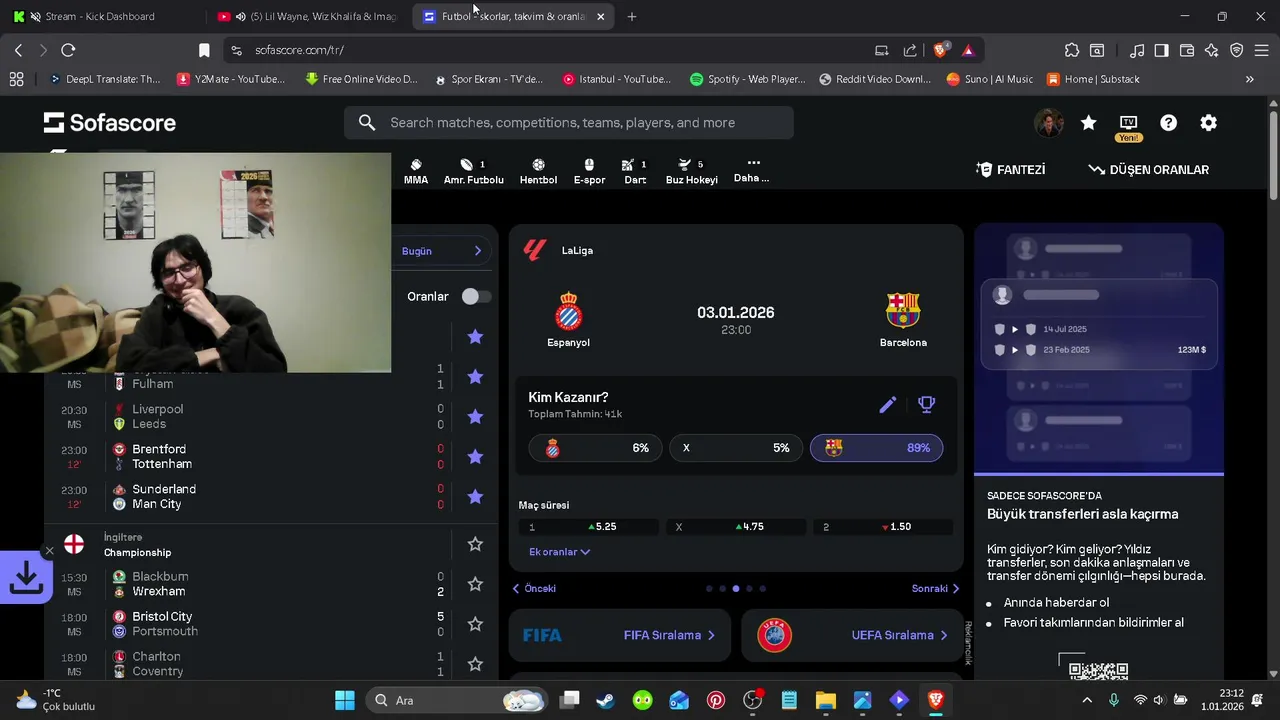Show hidden bookmarks with double chevron
Viewport: 1280px width, 720px height.
1249,79
